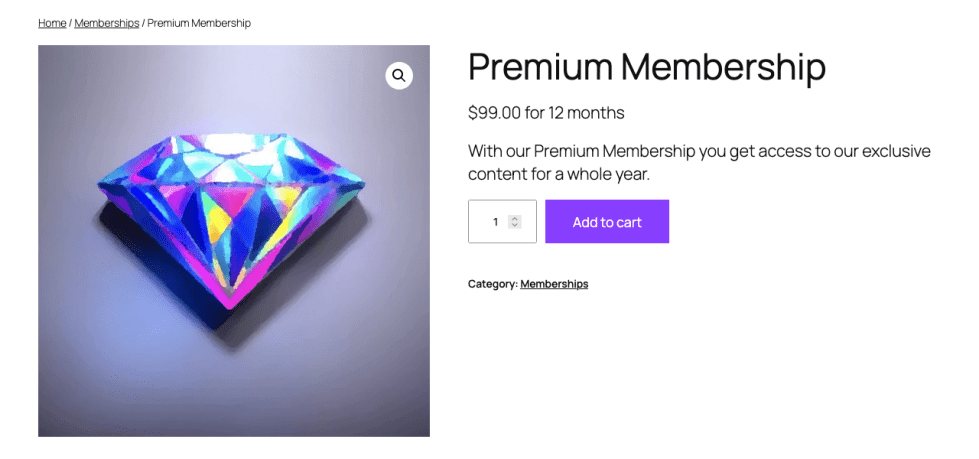The width and height of the screenshot is (979, 459).
Task: Open the Memberships category link below cart button
Action: click(x=554, y=284)
